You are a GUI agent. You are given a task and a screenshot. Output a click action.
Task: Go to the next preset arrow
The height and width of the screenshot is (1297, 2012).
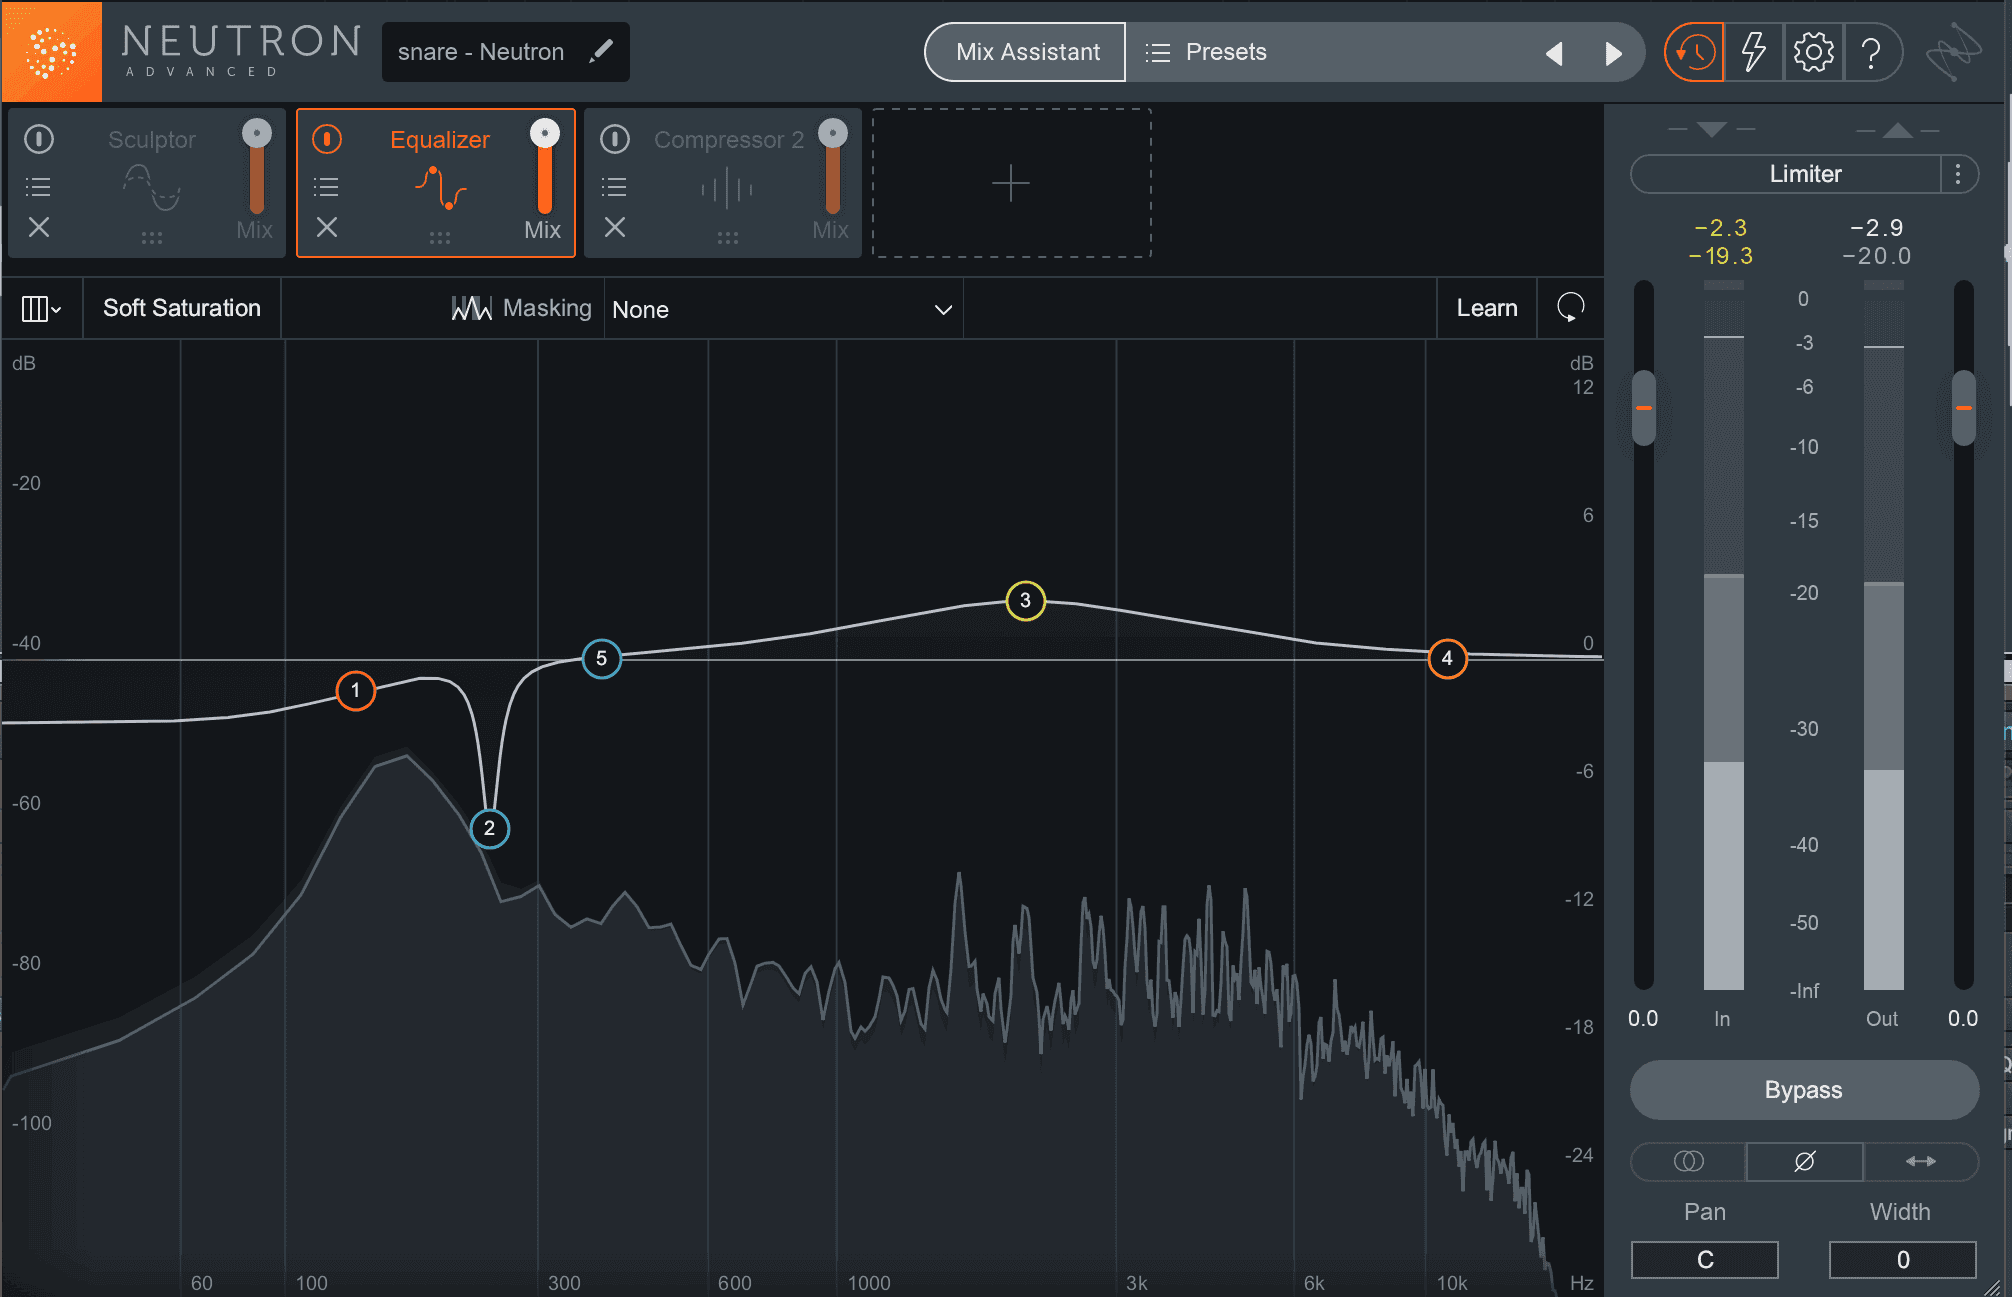pos(1613,53)
